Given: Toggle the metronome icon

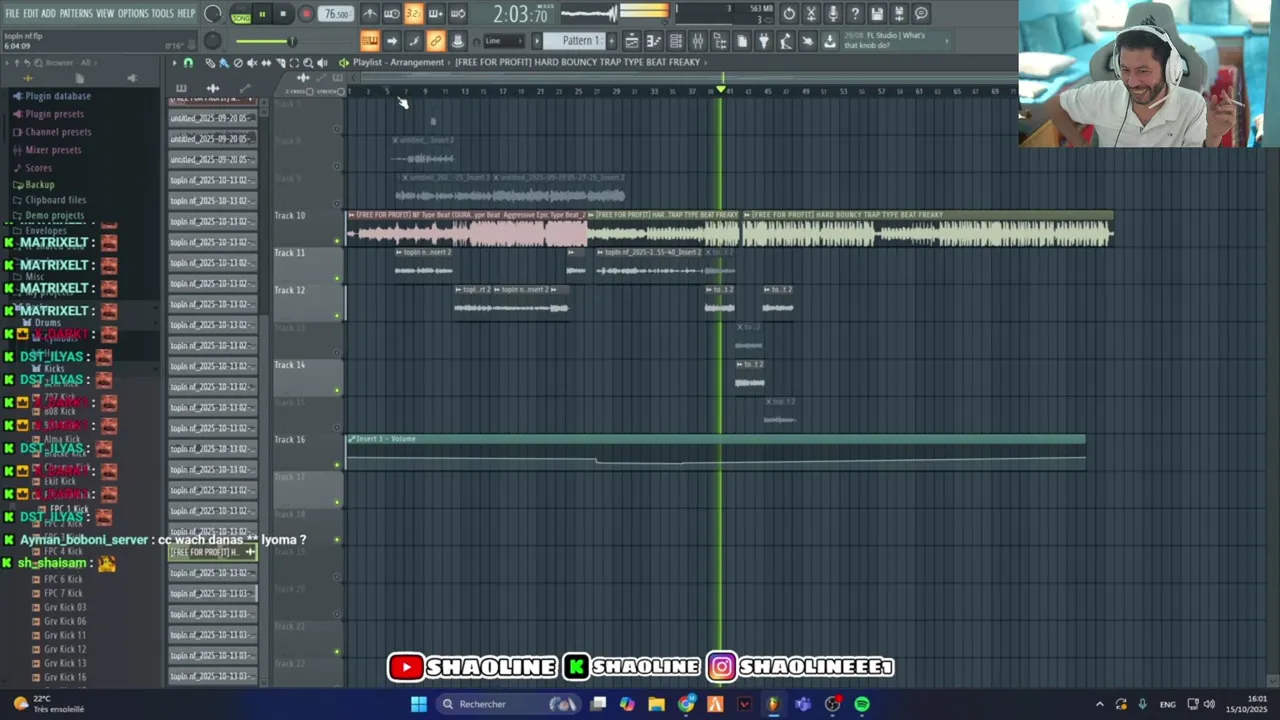Looking at the screenshot, I should click(370, 14).
